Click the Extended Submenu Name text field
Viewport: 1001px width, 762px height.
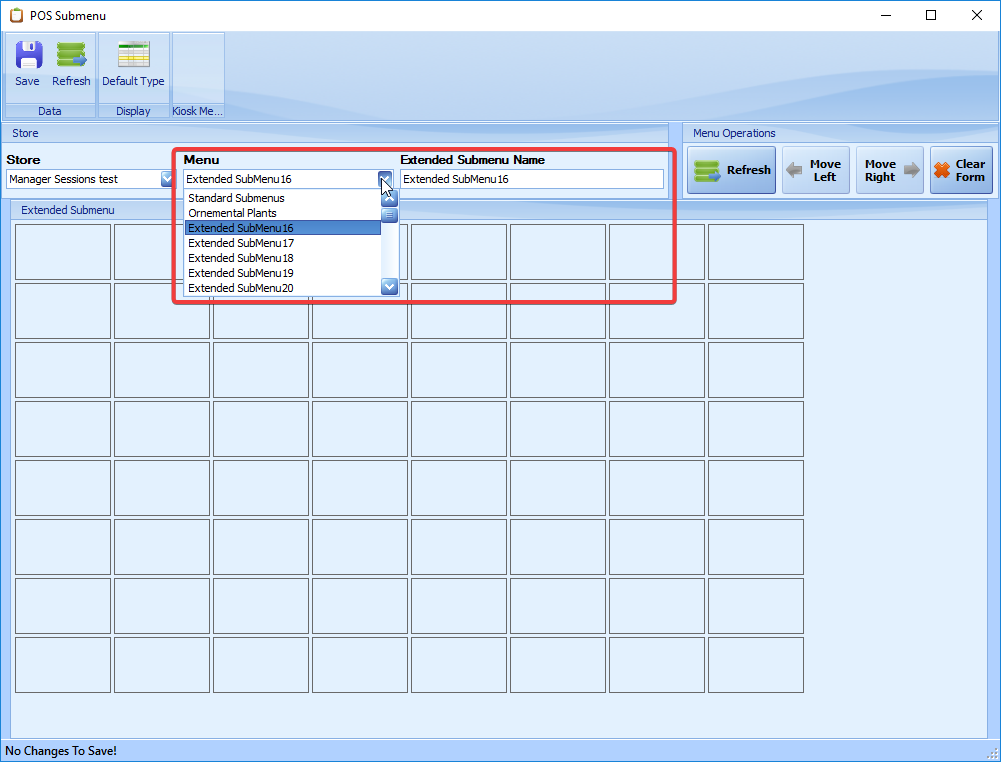pos(531,180)
